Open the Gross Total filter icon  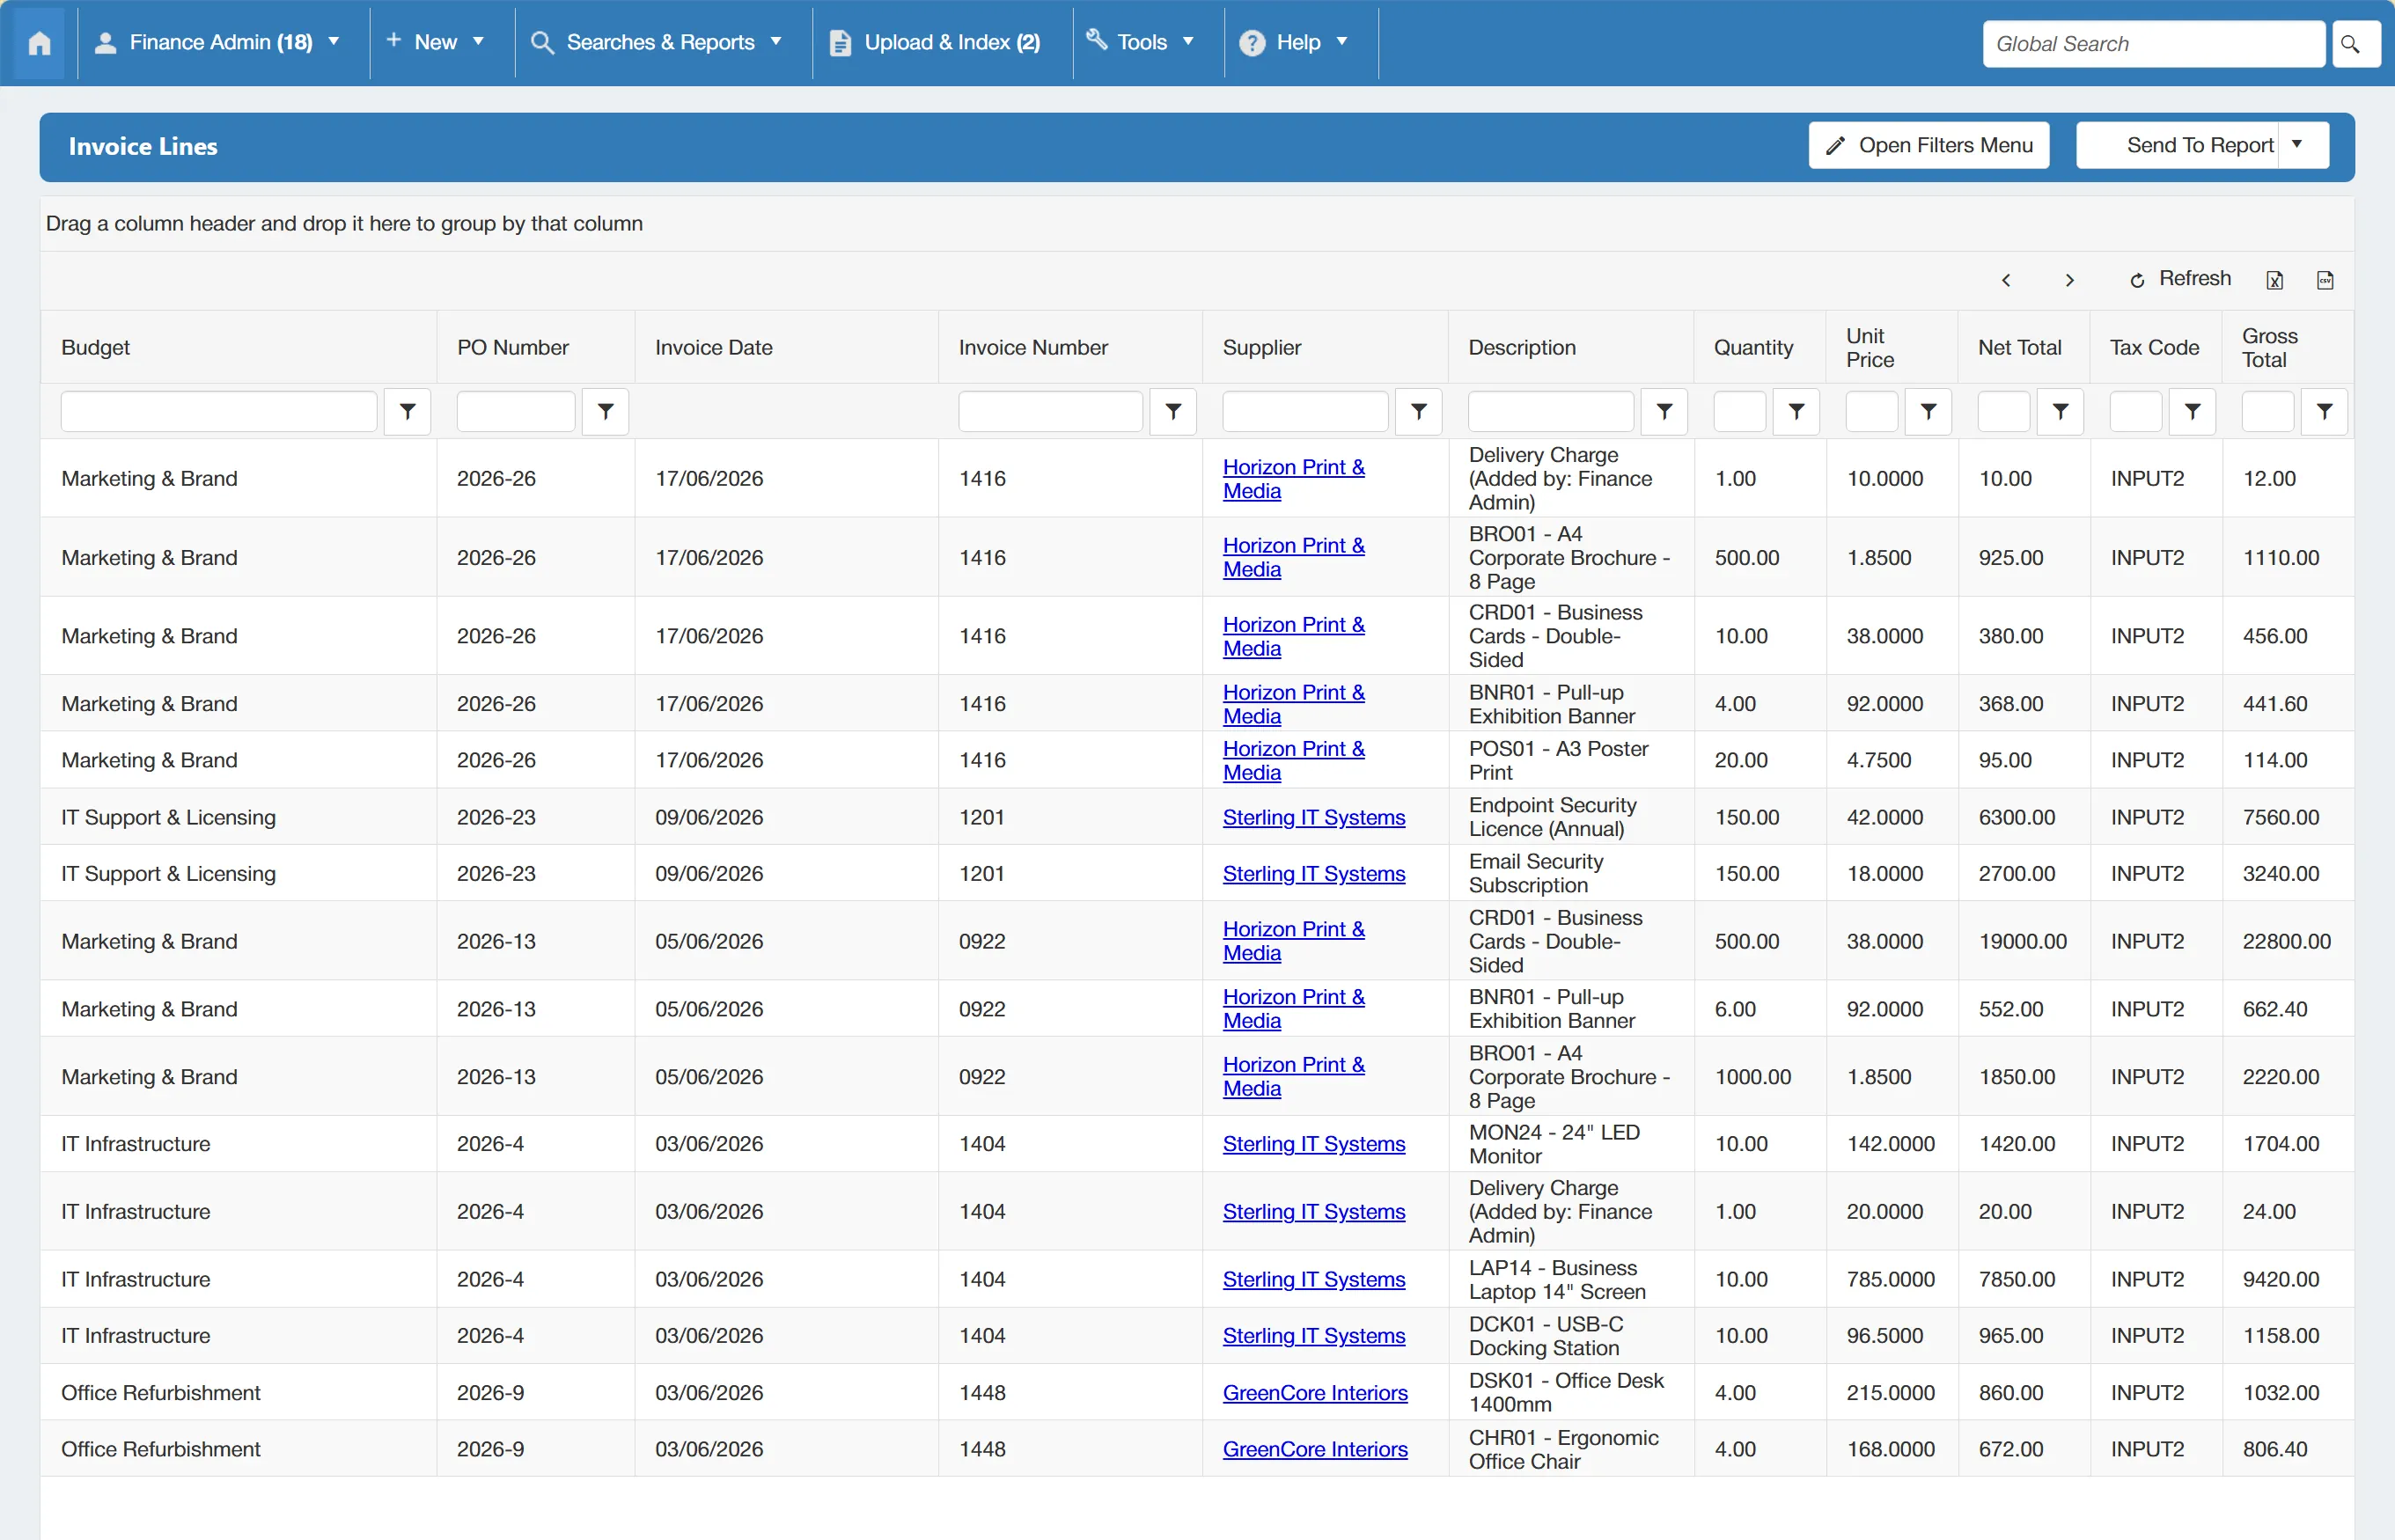2324,411
